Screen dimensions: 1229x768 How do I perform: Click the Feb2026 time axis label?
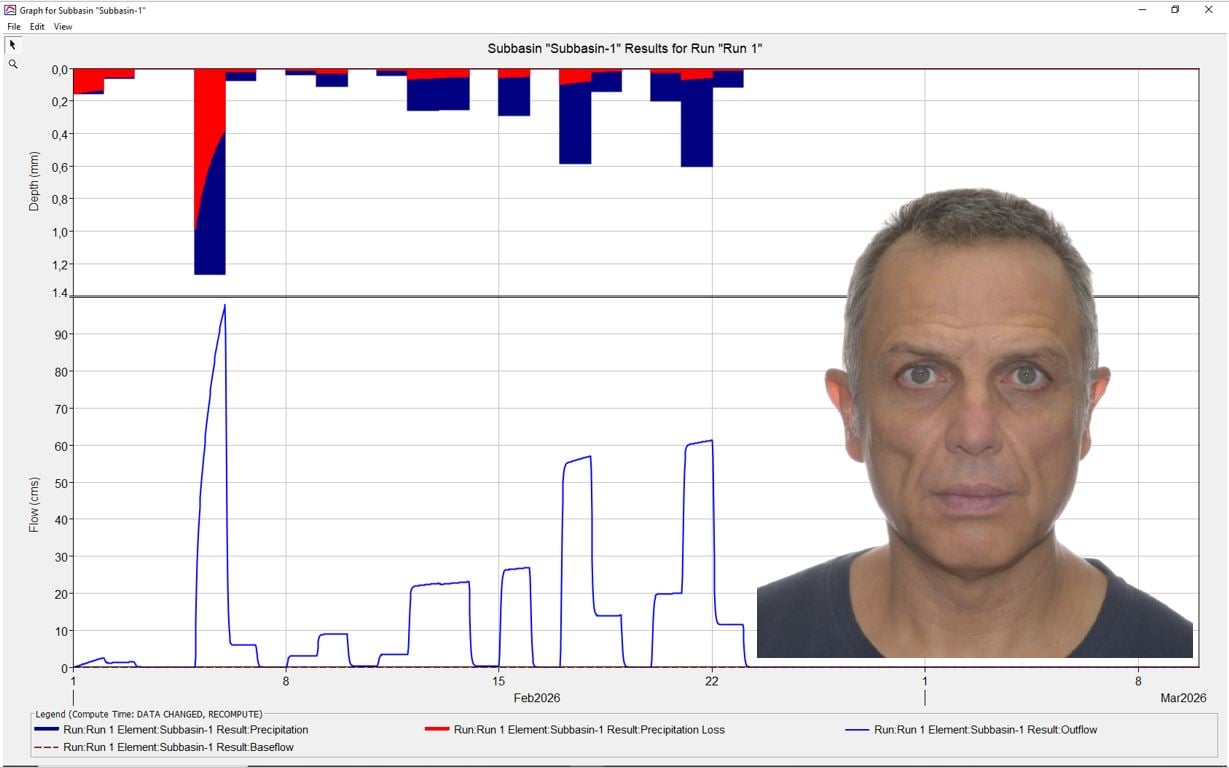[x=537, y=698]
